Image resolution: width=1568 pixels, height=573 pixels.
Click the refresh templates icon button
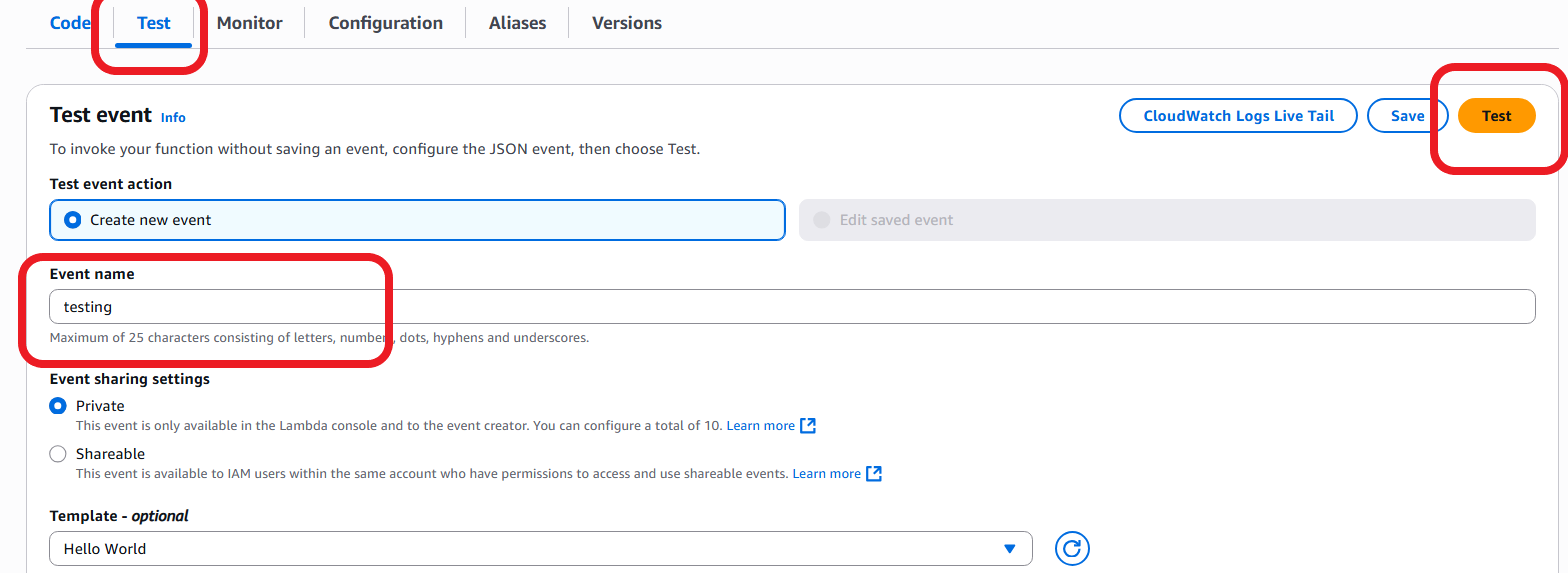tap(1072, 548)
